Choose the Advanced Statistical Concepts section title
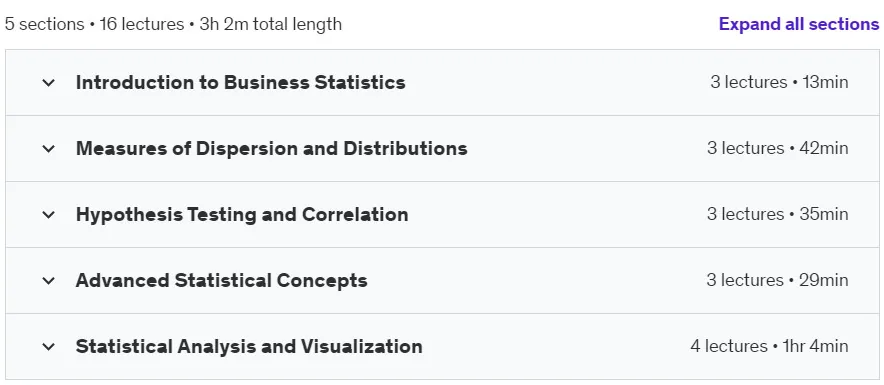 point(222,280)
